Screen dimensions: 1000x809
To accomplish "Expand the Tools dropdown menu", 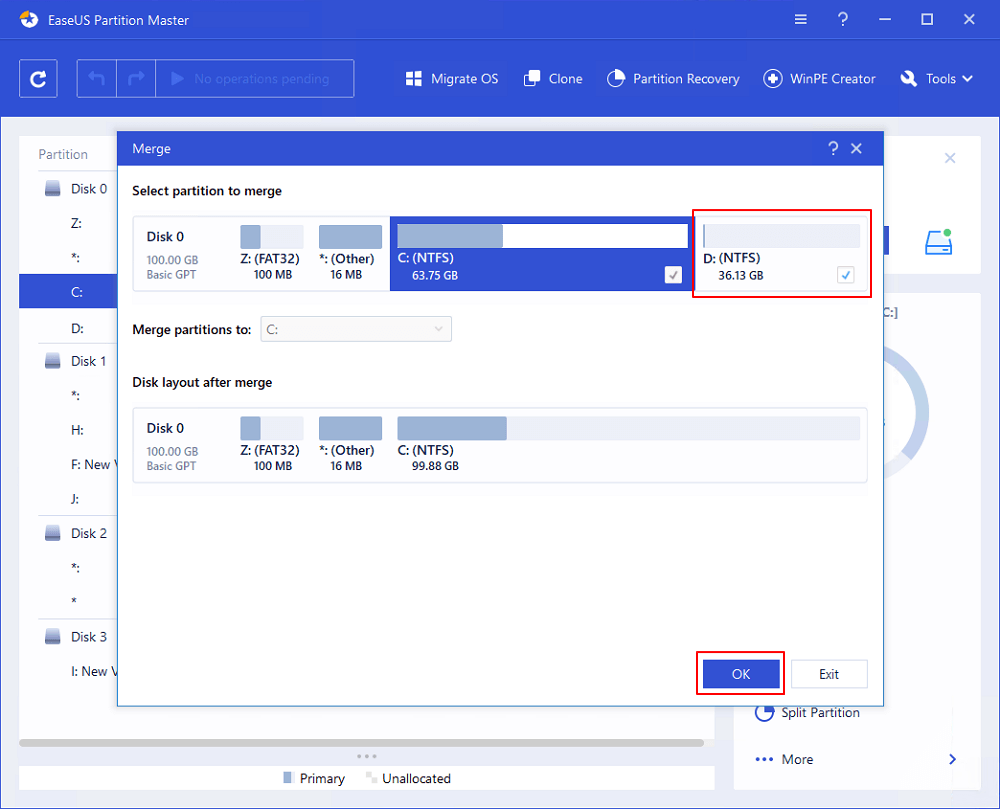I will tap(936, 78).
